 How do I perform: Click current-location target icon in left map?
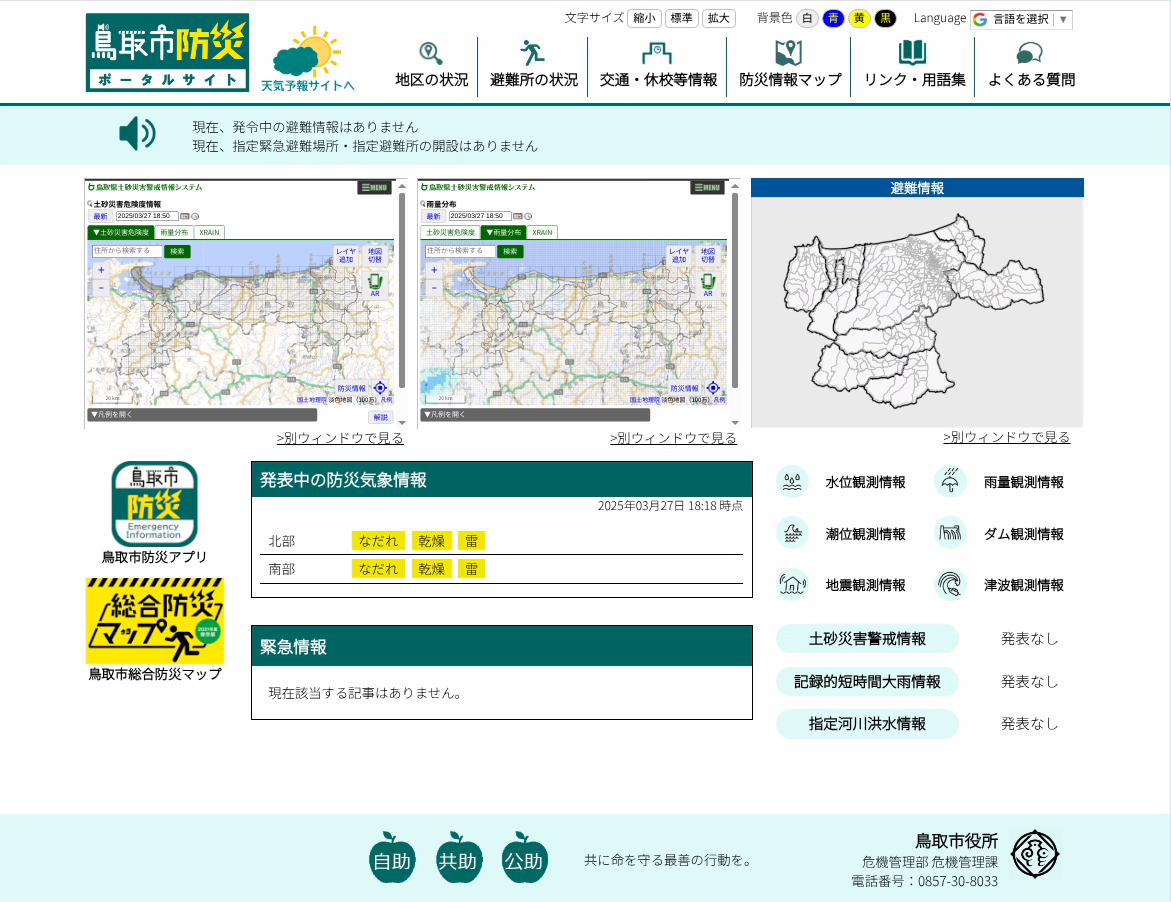point(380,388)
